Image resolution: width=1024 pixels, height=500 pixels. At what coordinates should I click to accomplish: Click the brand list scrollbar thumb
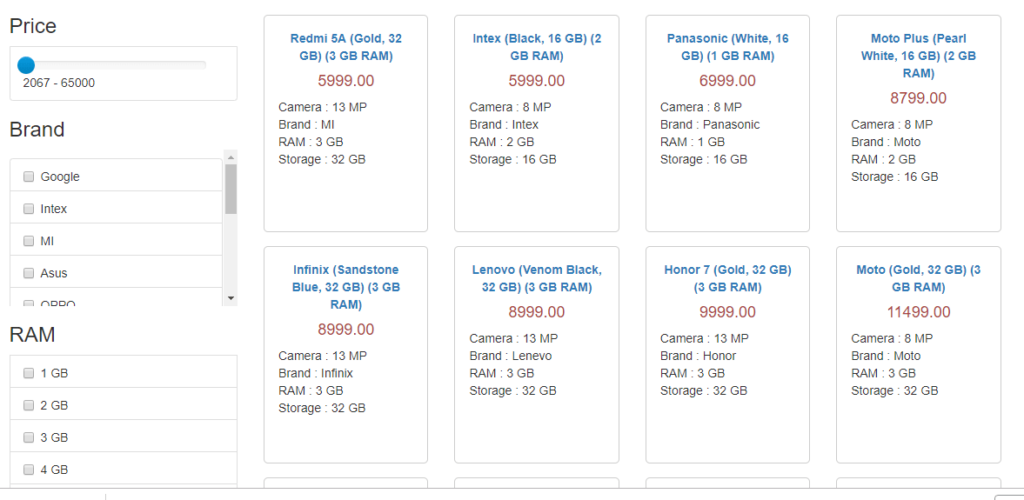click(231, 189)
